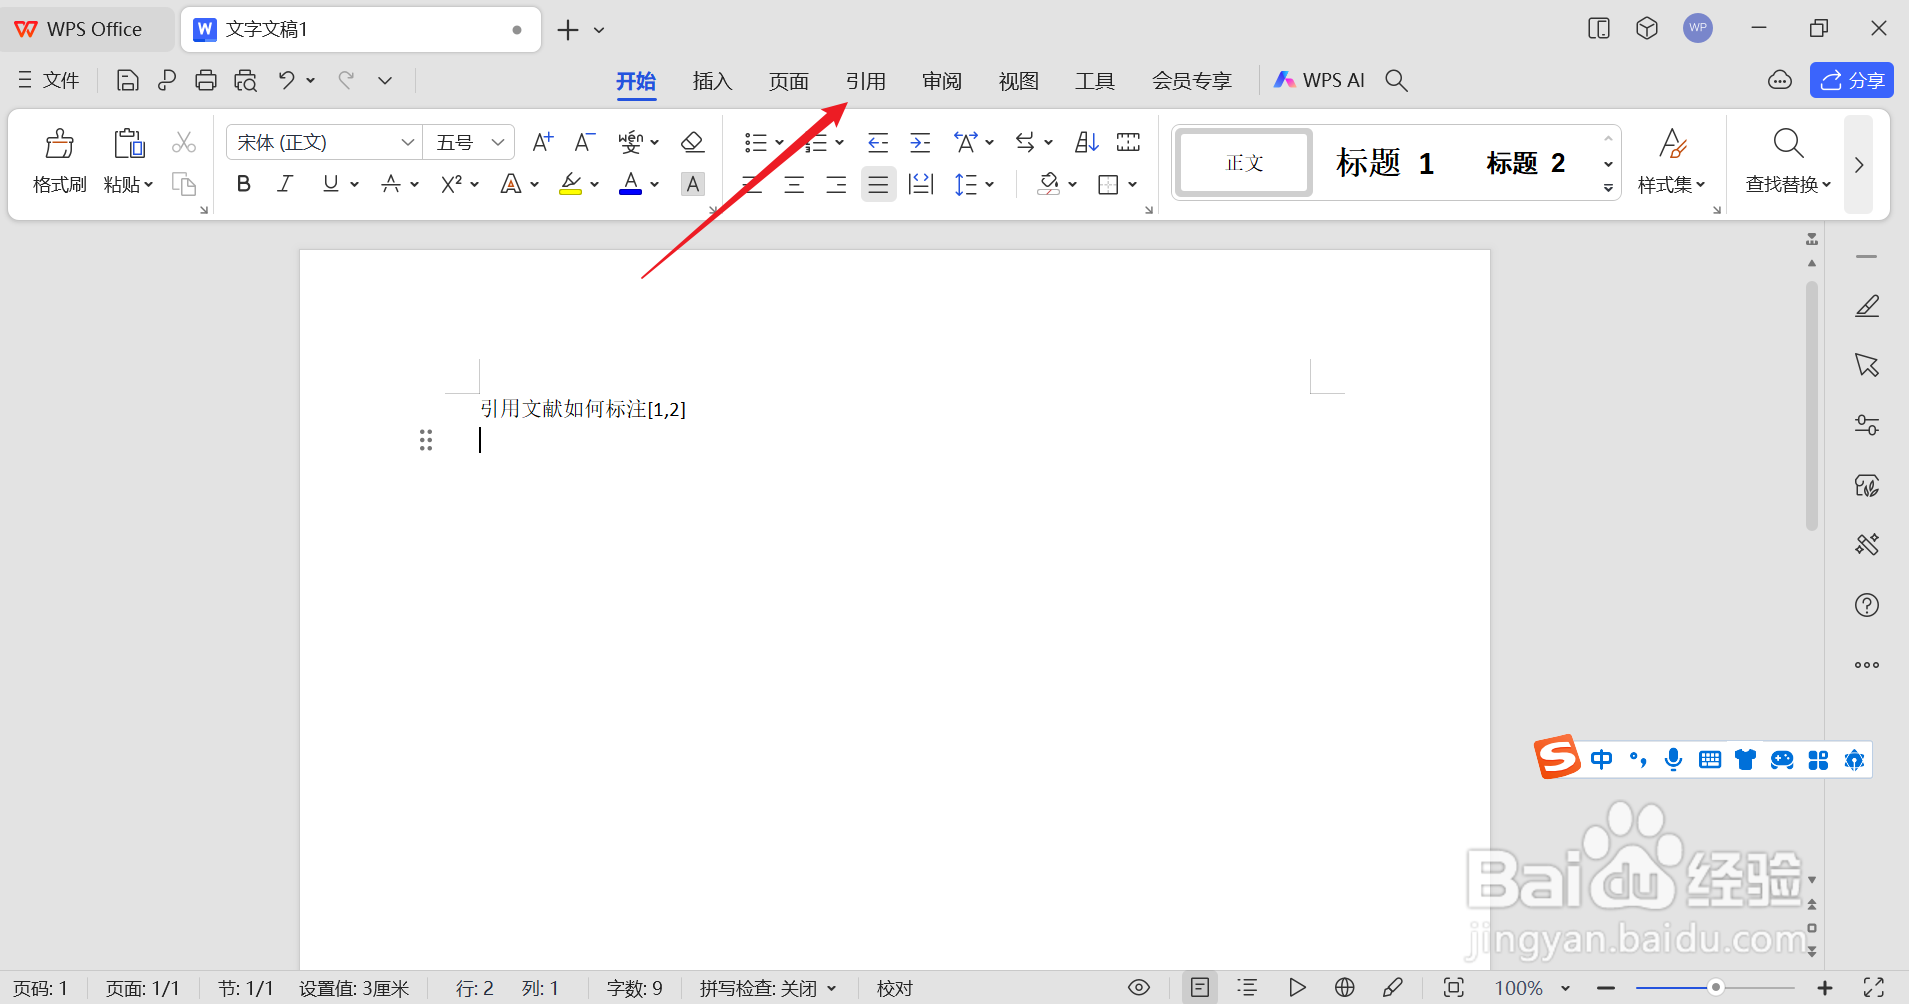Switch to the 审阅 (Review) tab
Viewport: 1909px width, 1004px height.
click(942, 81)
